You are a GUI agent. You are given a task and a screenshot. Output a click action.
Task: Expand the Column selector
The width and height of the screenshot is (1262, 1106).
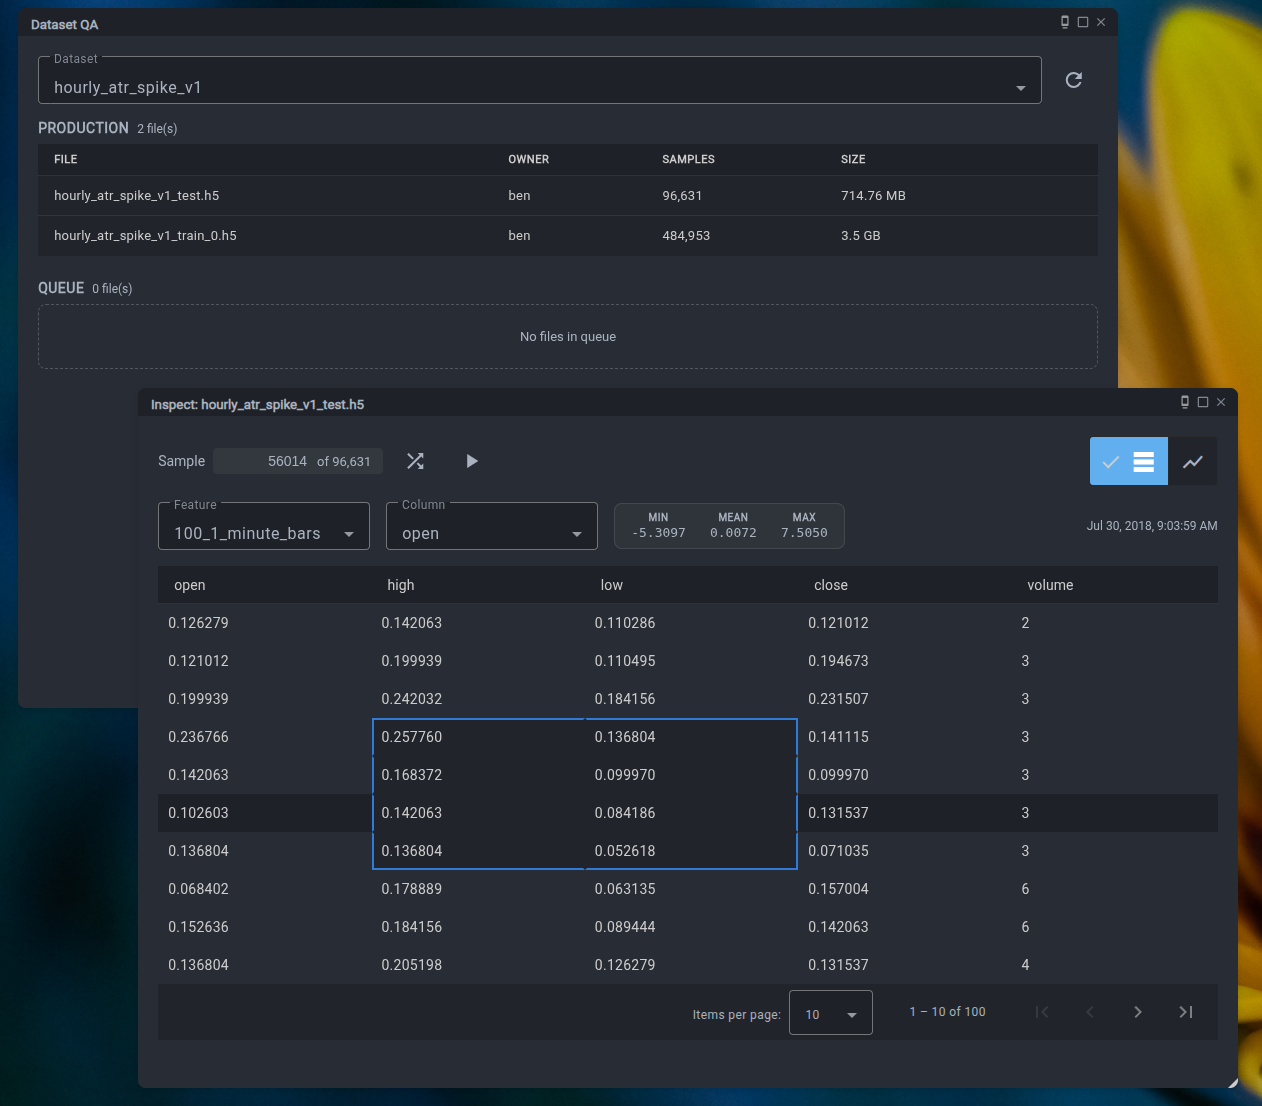[x=491, y=527]
